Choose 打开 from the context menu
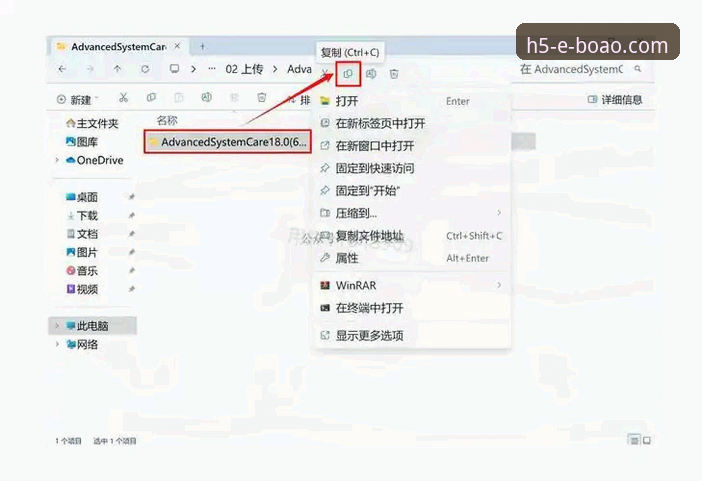The image size is (702, 481). pyautogui.click(x=412, y=101)
